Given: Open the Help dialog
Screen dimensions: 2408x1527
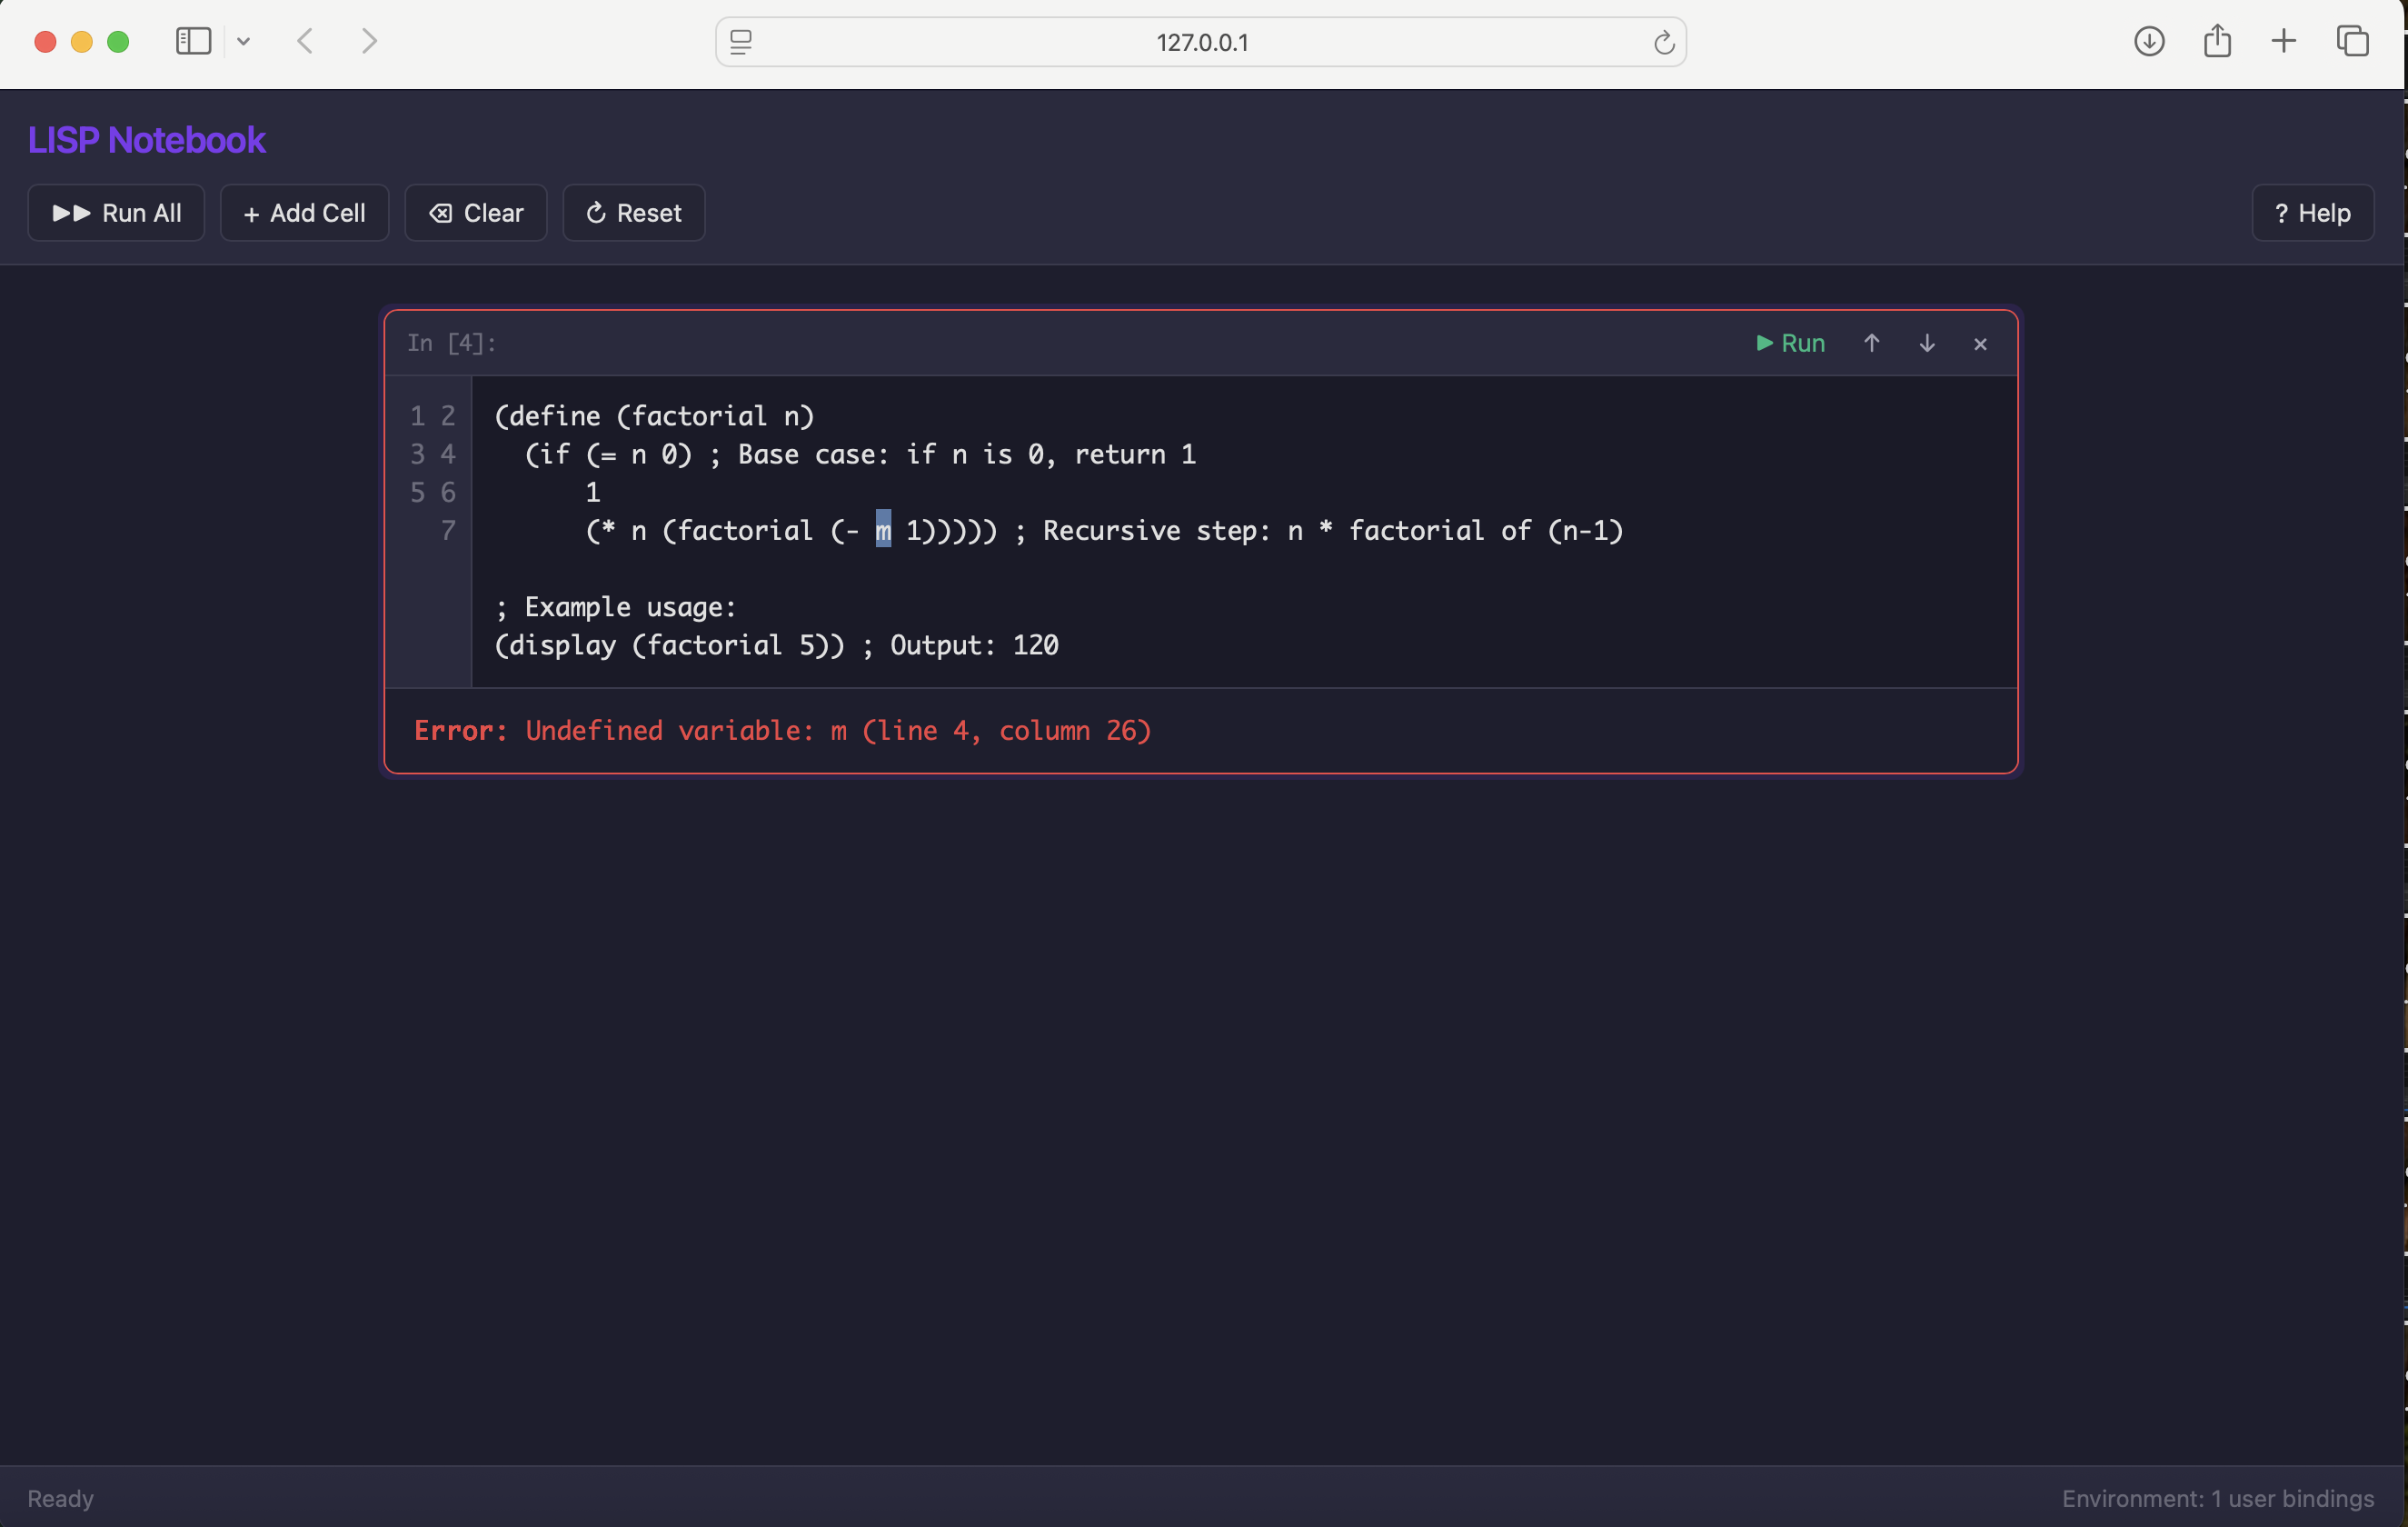Looking at the screenshot, I should (x=2312, y=213).
